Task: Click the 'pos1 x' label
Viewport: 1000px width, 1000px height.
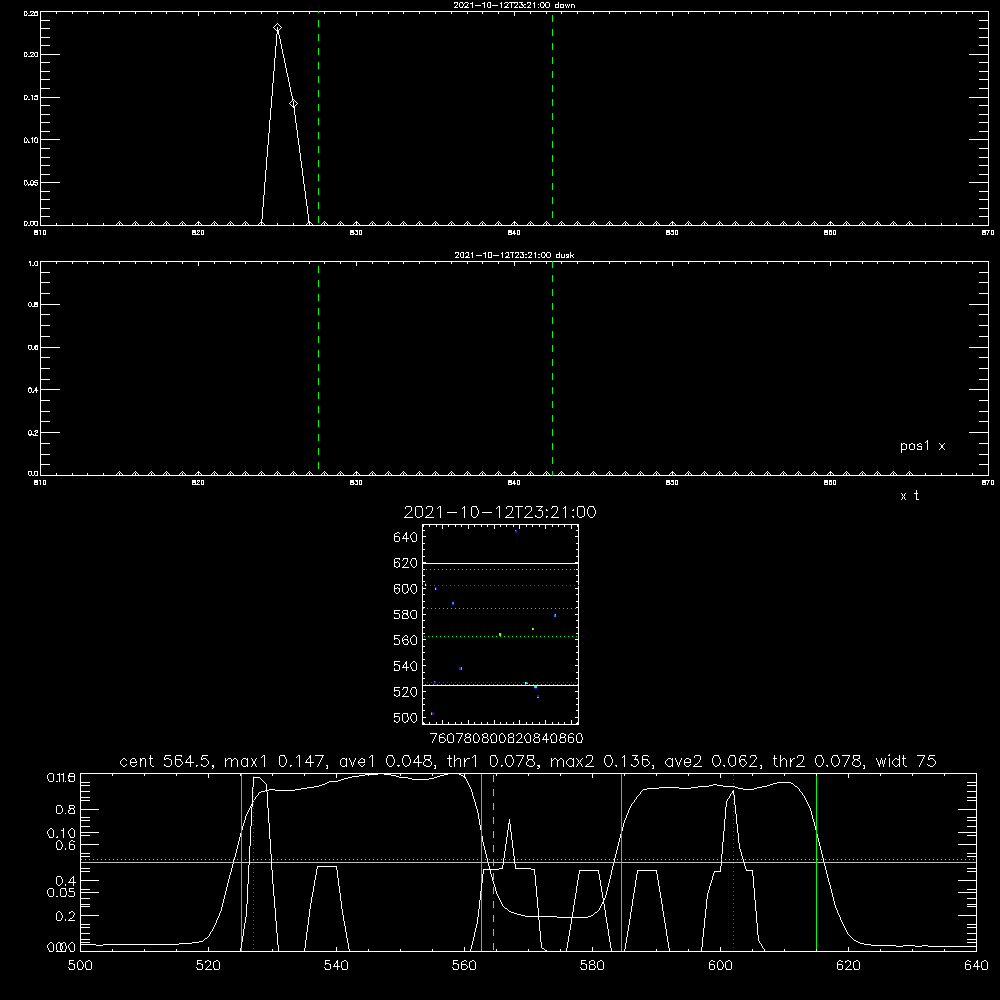Action: click(922, 446)
